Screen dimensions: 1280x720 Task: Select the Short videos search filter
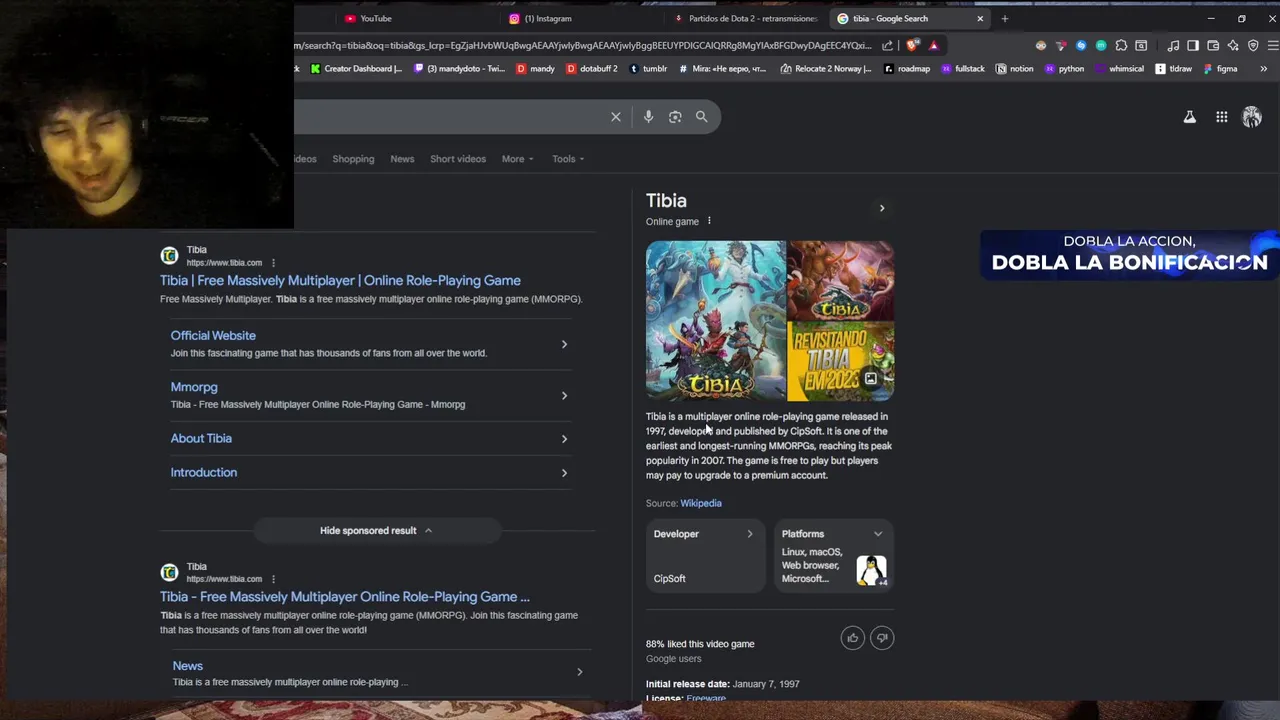(458, 159)
